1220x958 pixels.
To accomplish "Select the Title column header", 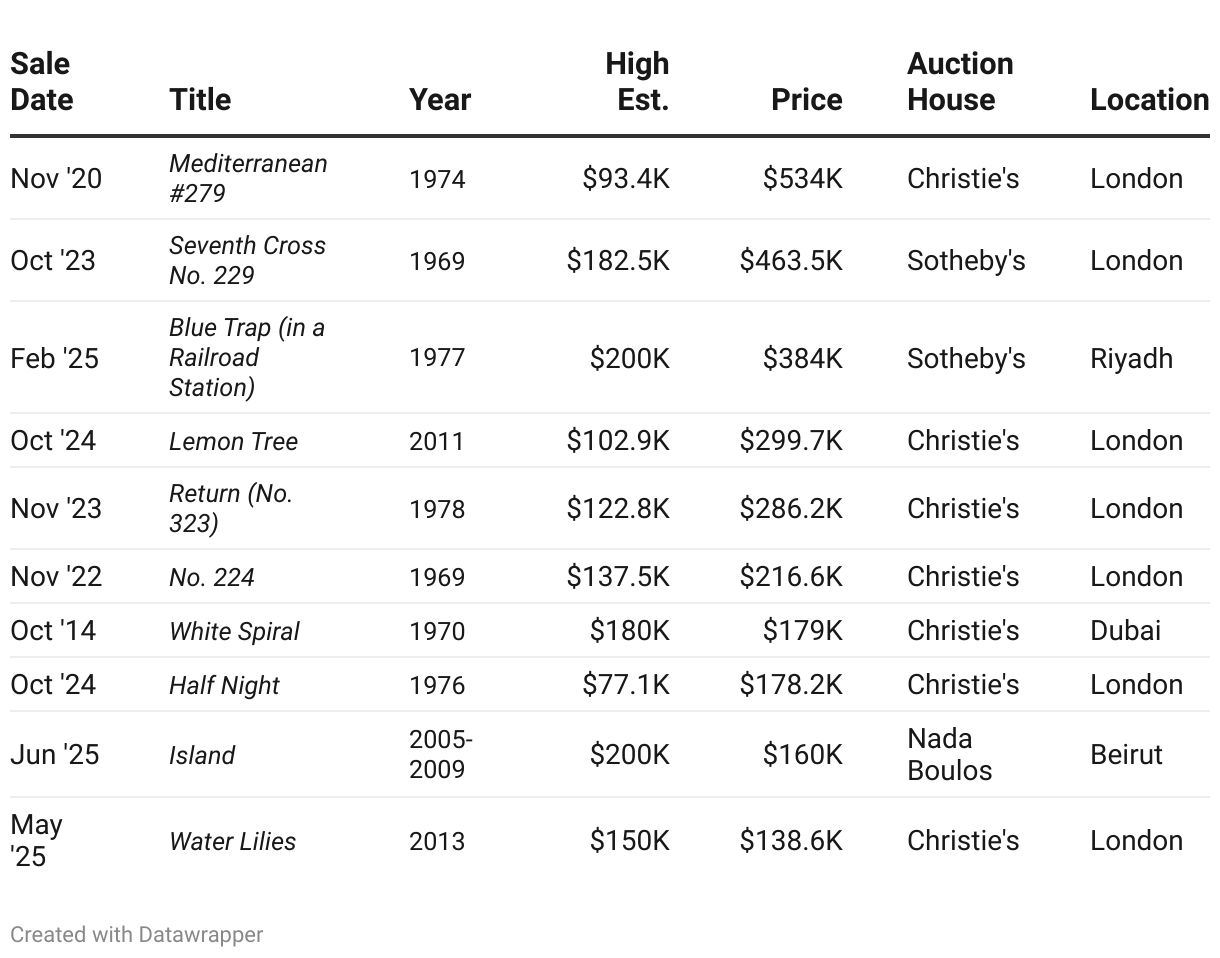I will pyautogui.click(x=200, y=100).
